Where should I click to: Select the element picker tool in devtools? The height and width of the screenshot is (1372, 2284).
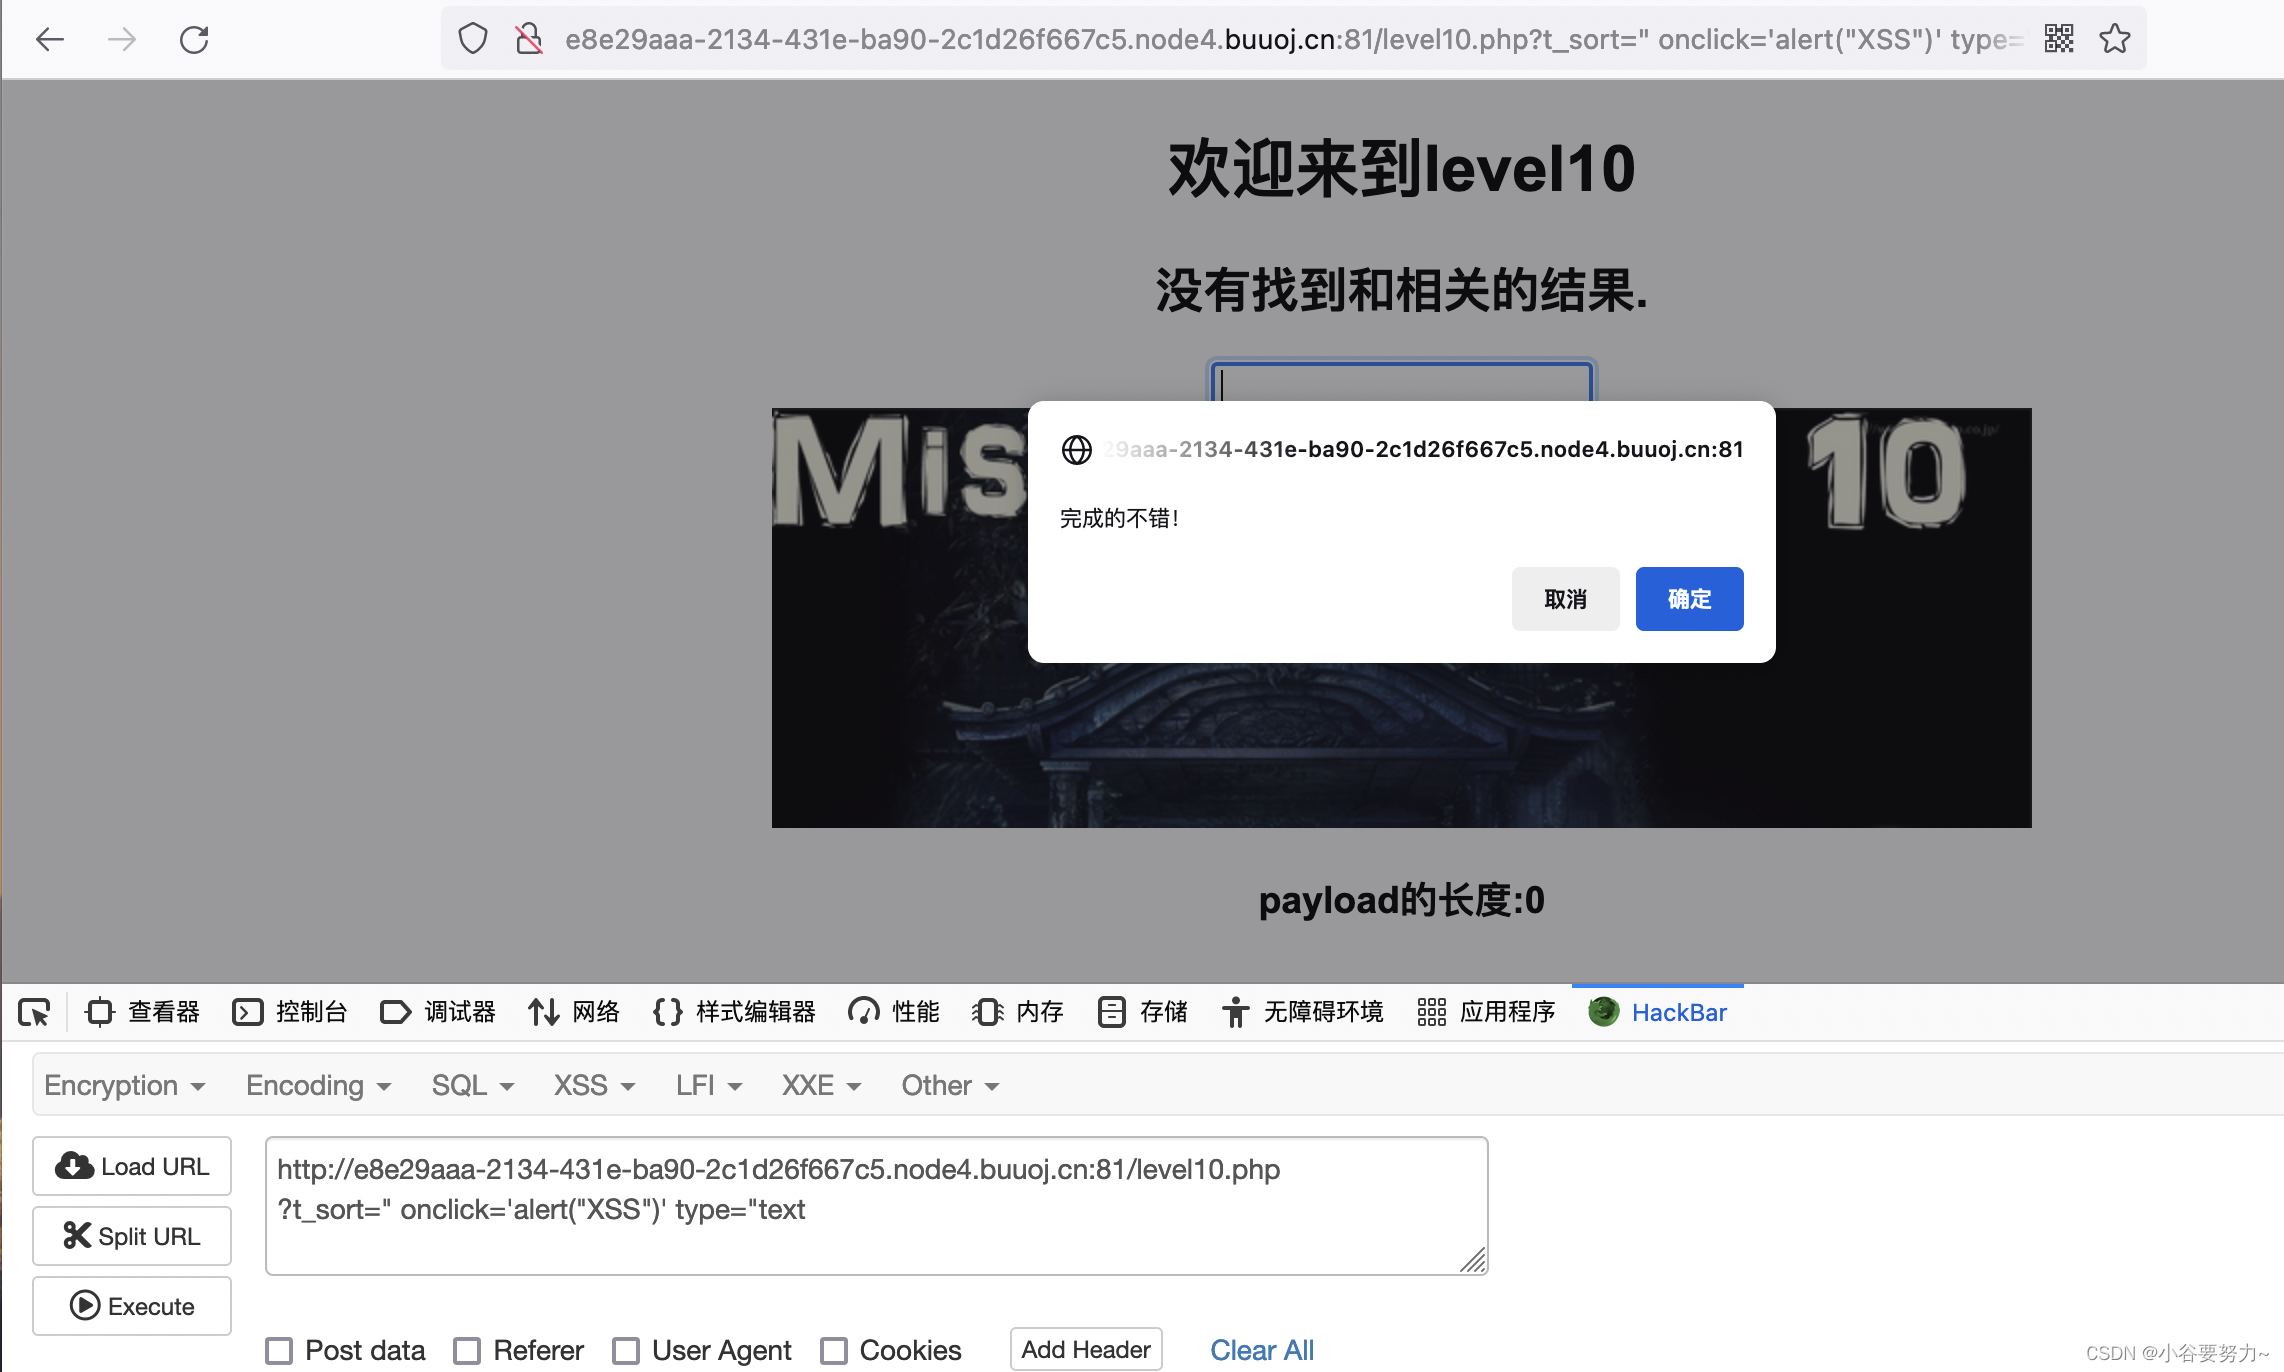[33, 1012]
